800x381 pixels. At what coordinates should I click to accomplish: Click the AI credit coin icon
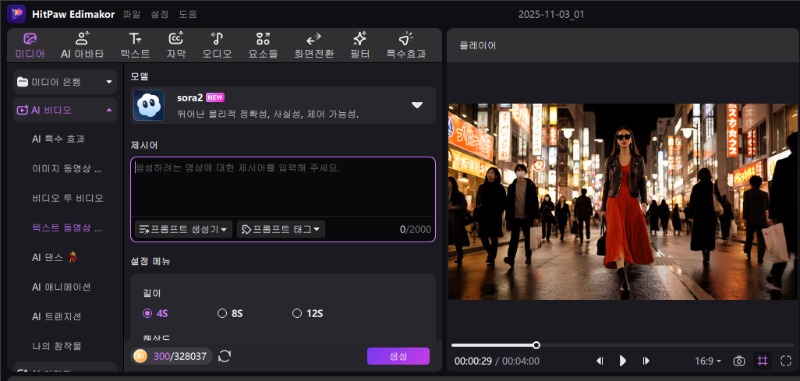[140, 356]
